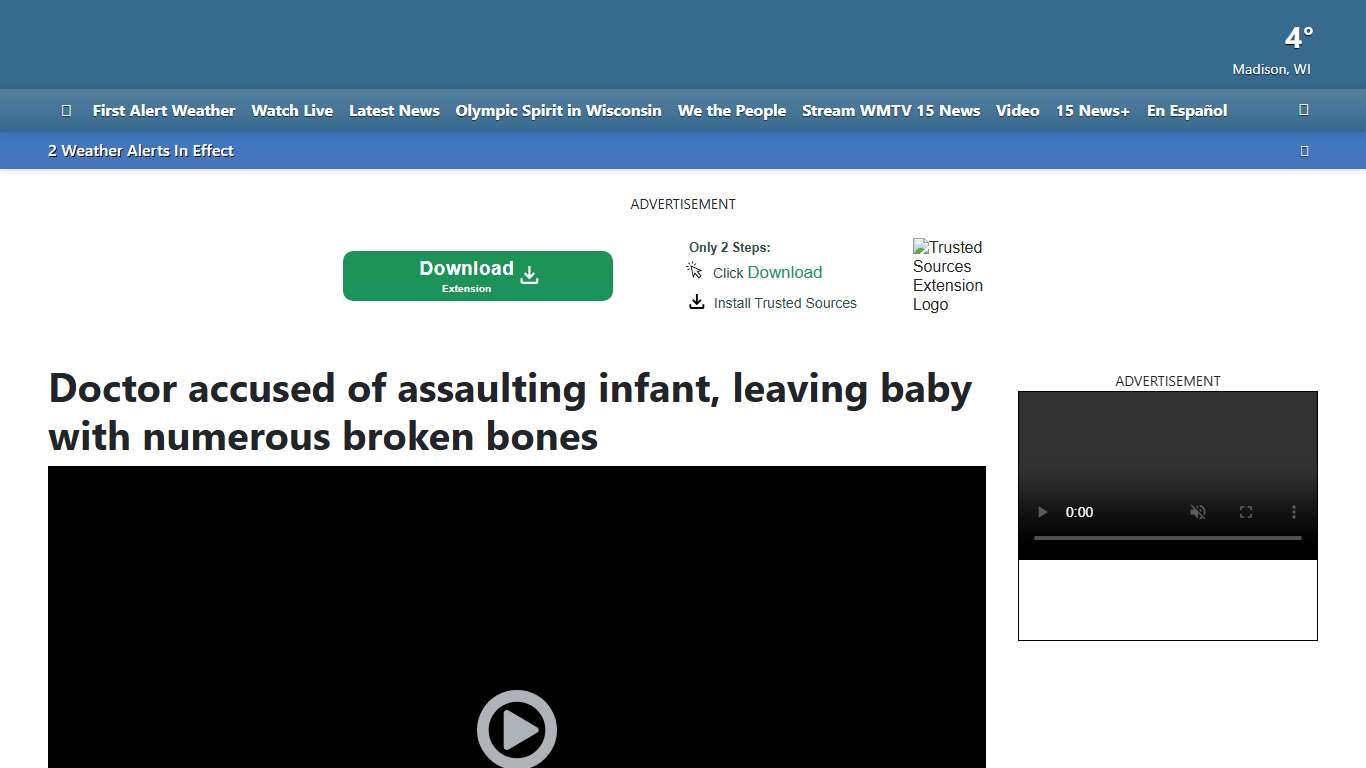
Task: Open the 15 News+ menu item
Action: tap(1092, 110)
